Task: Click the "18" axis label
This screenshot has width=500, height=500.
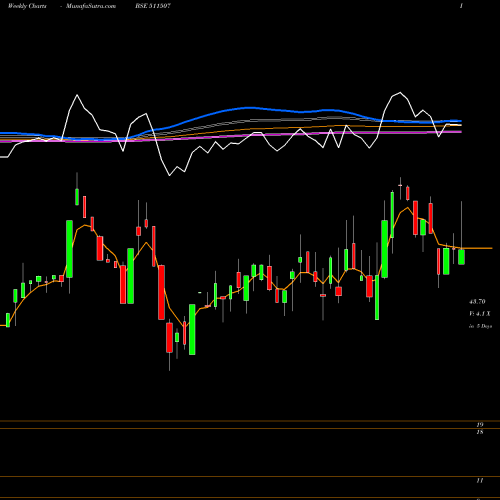Action: tap(480, 432)
